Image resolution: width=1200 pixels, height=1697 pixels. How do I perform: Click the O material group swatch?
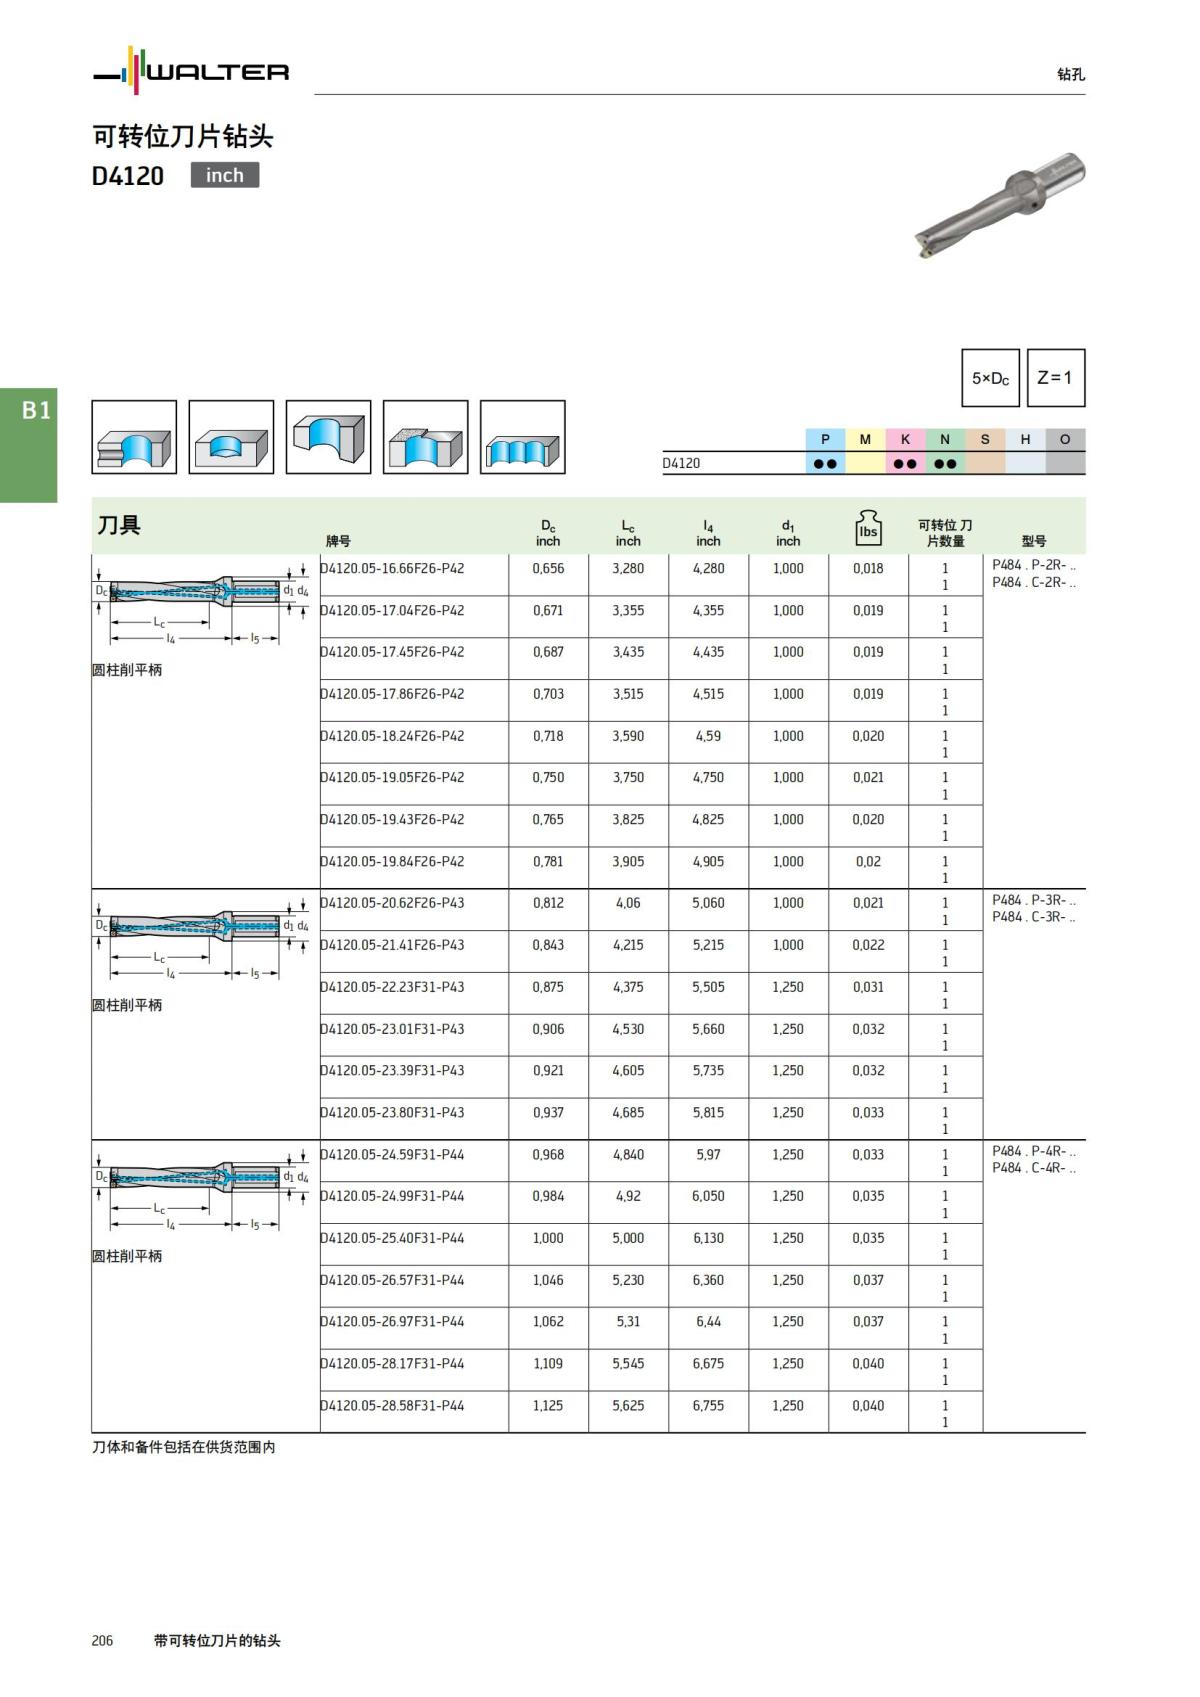[x=1065, y=439]
